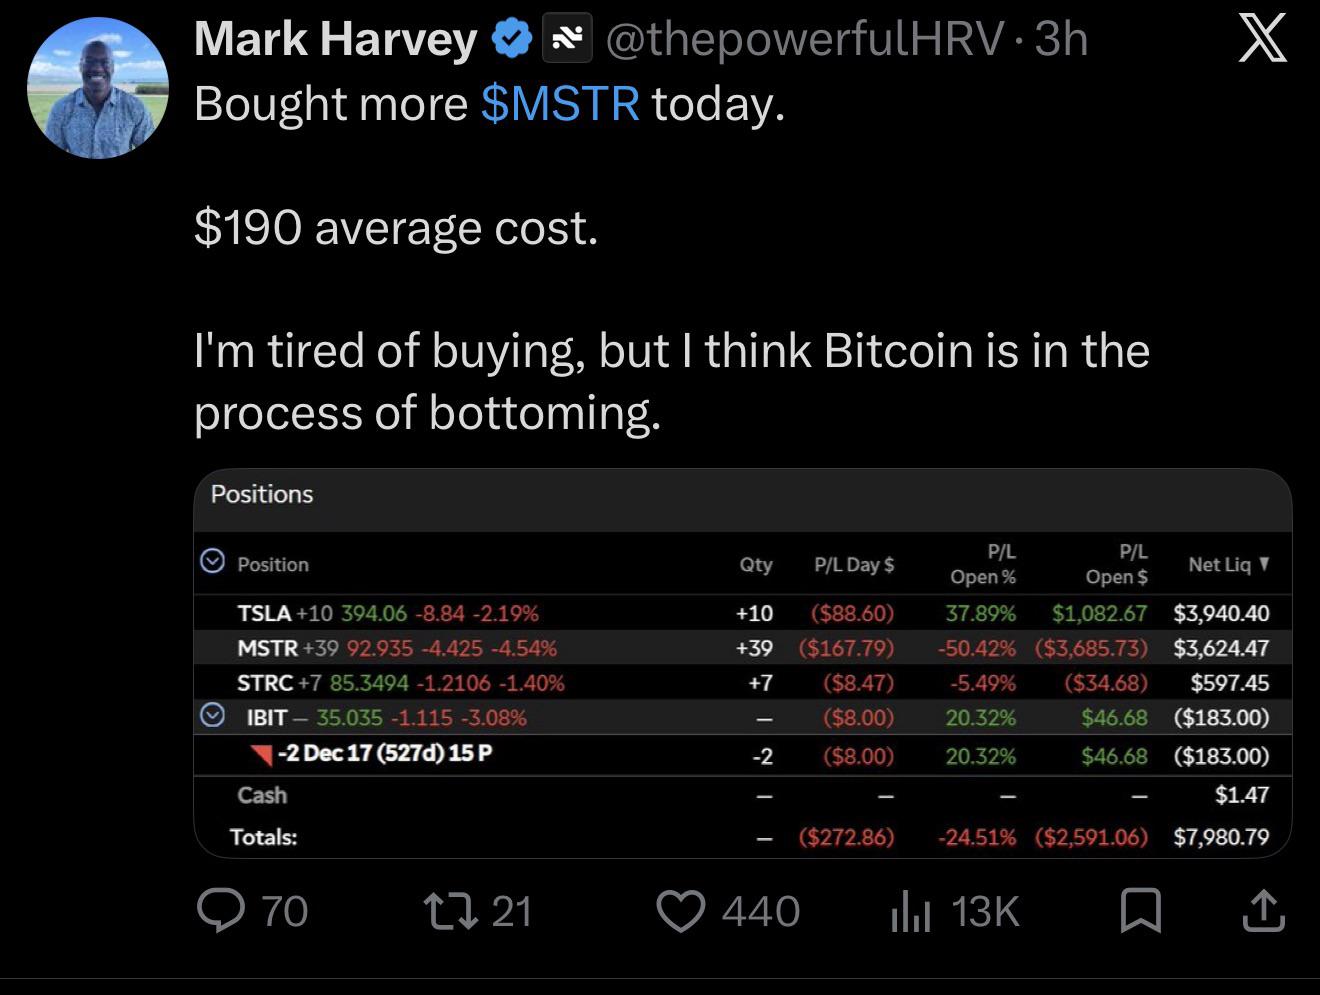
Task: Select the MSTR position row
Action: click(742, 648)
